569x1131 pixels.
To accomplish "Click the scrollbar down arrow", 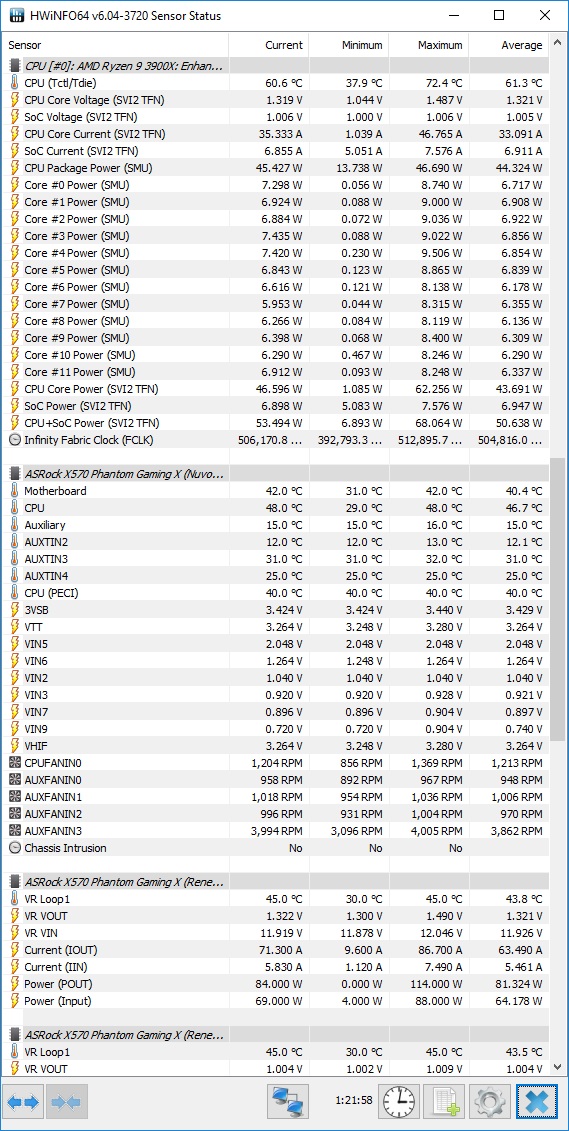I will pyautogui.click(x=557, y=1066).
